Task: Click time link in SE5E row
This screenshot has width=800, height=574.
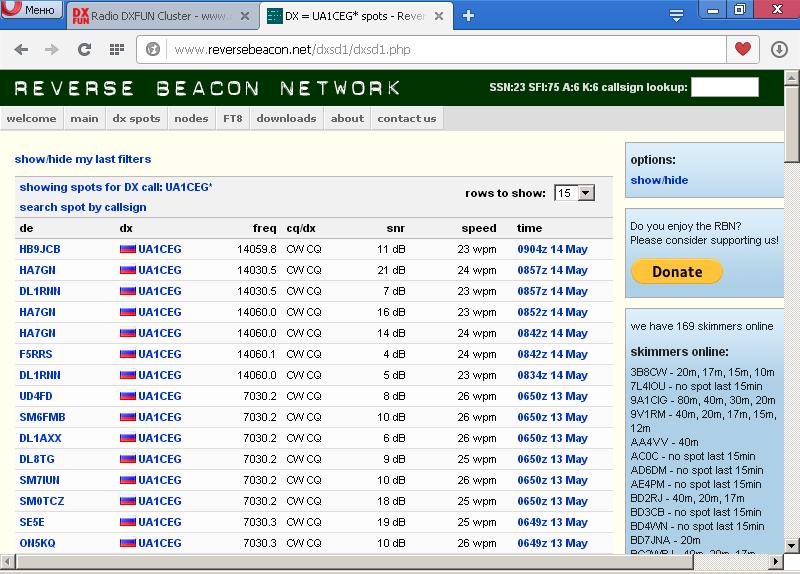Action: coord(553,522)
